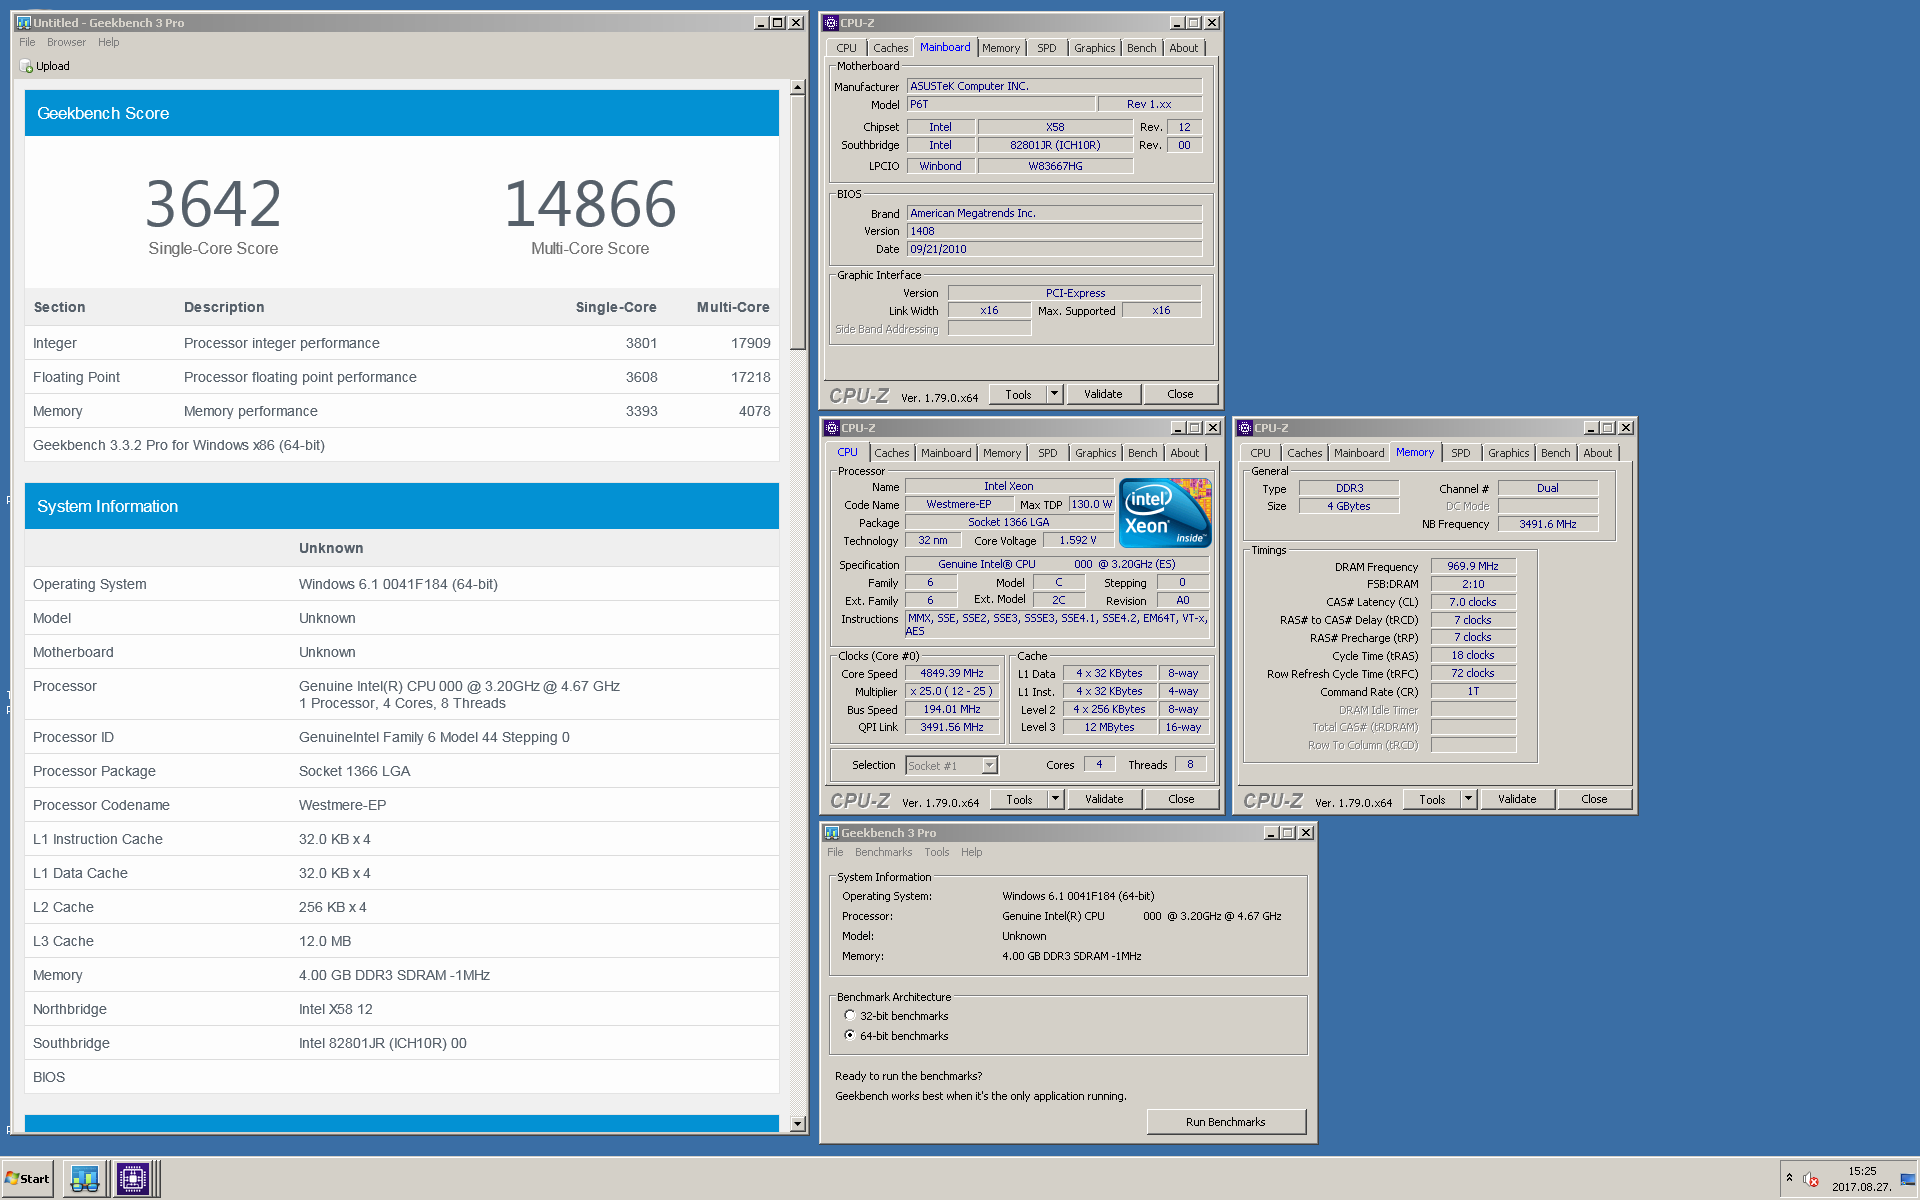Open Tools dropdown arrow in CPU window
Image resolution: width=1920 pixels, height=1200 pixels.
coord(1055,799)
